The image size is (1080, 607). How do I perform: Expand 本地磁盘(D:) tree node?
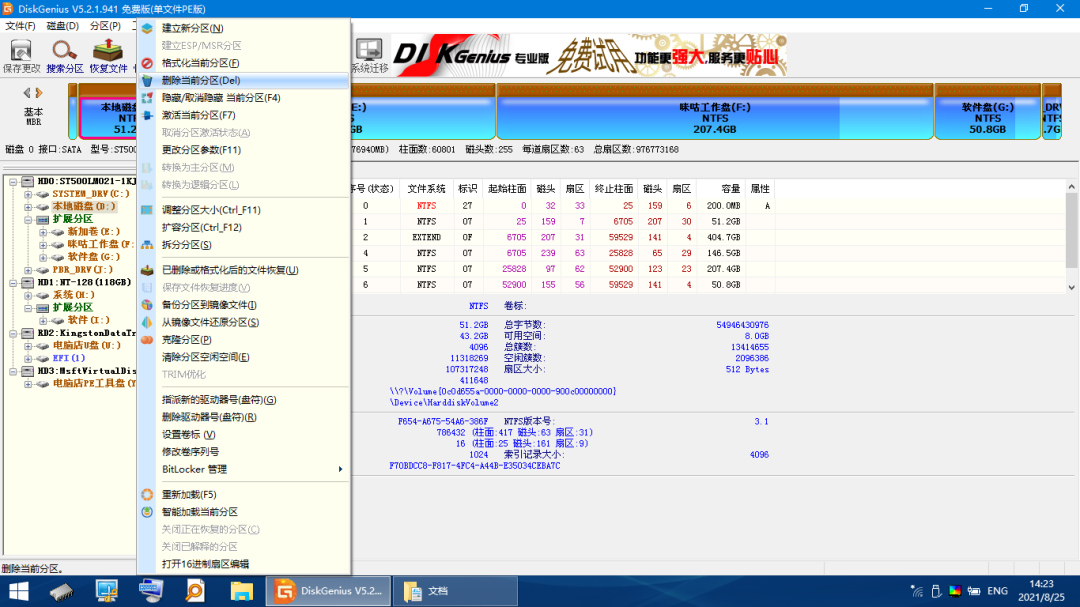(28, 207)
